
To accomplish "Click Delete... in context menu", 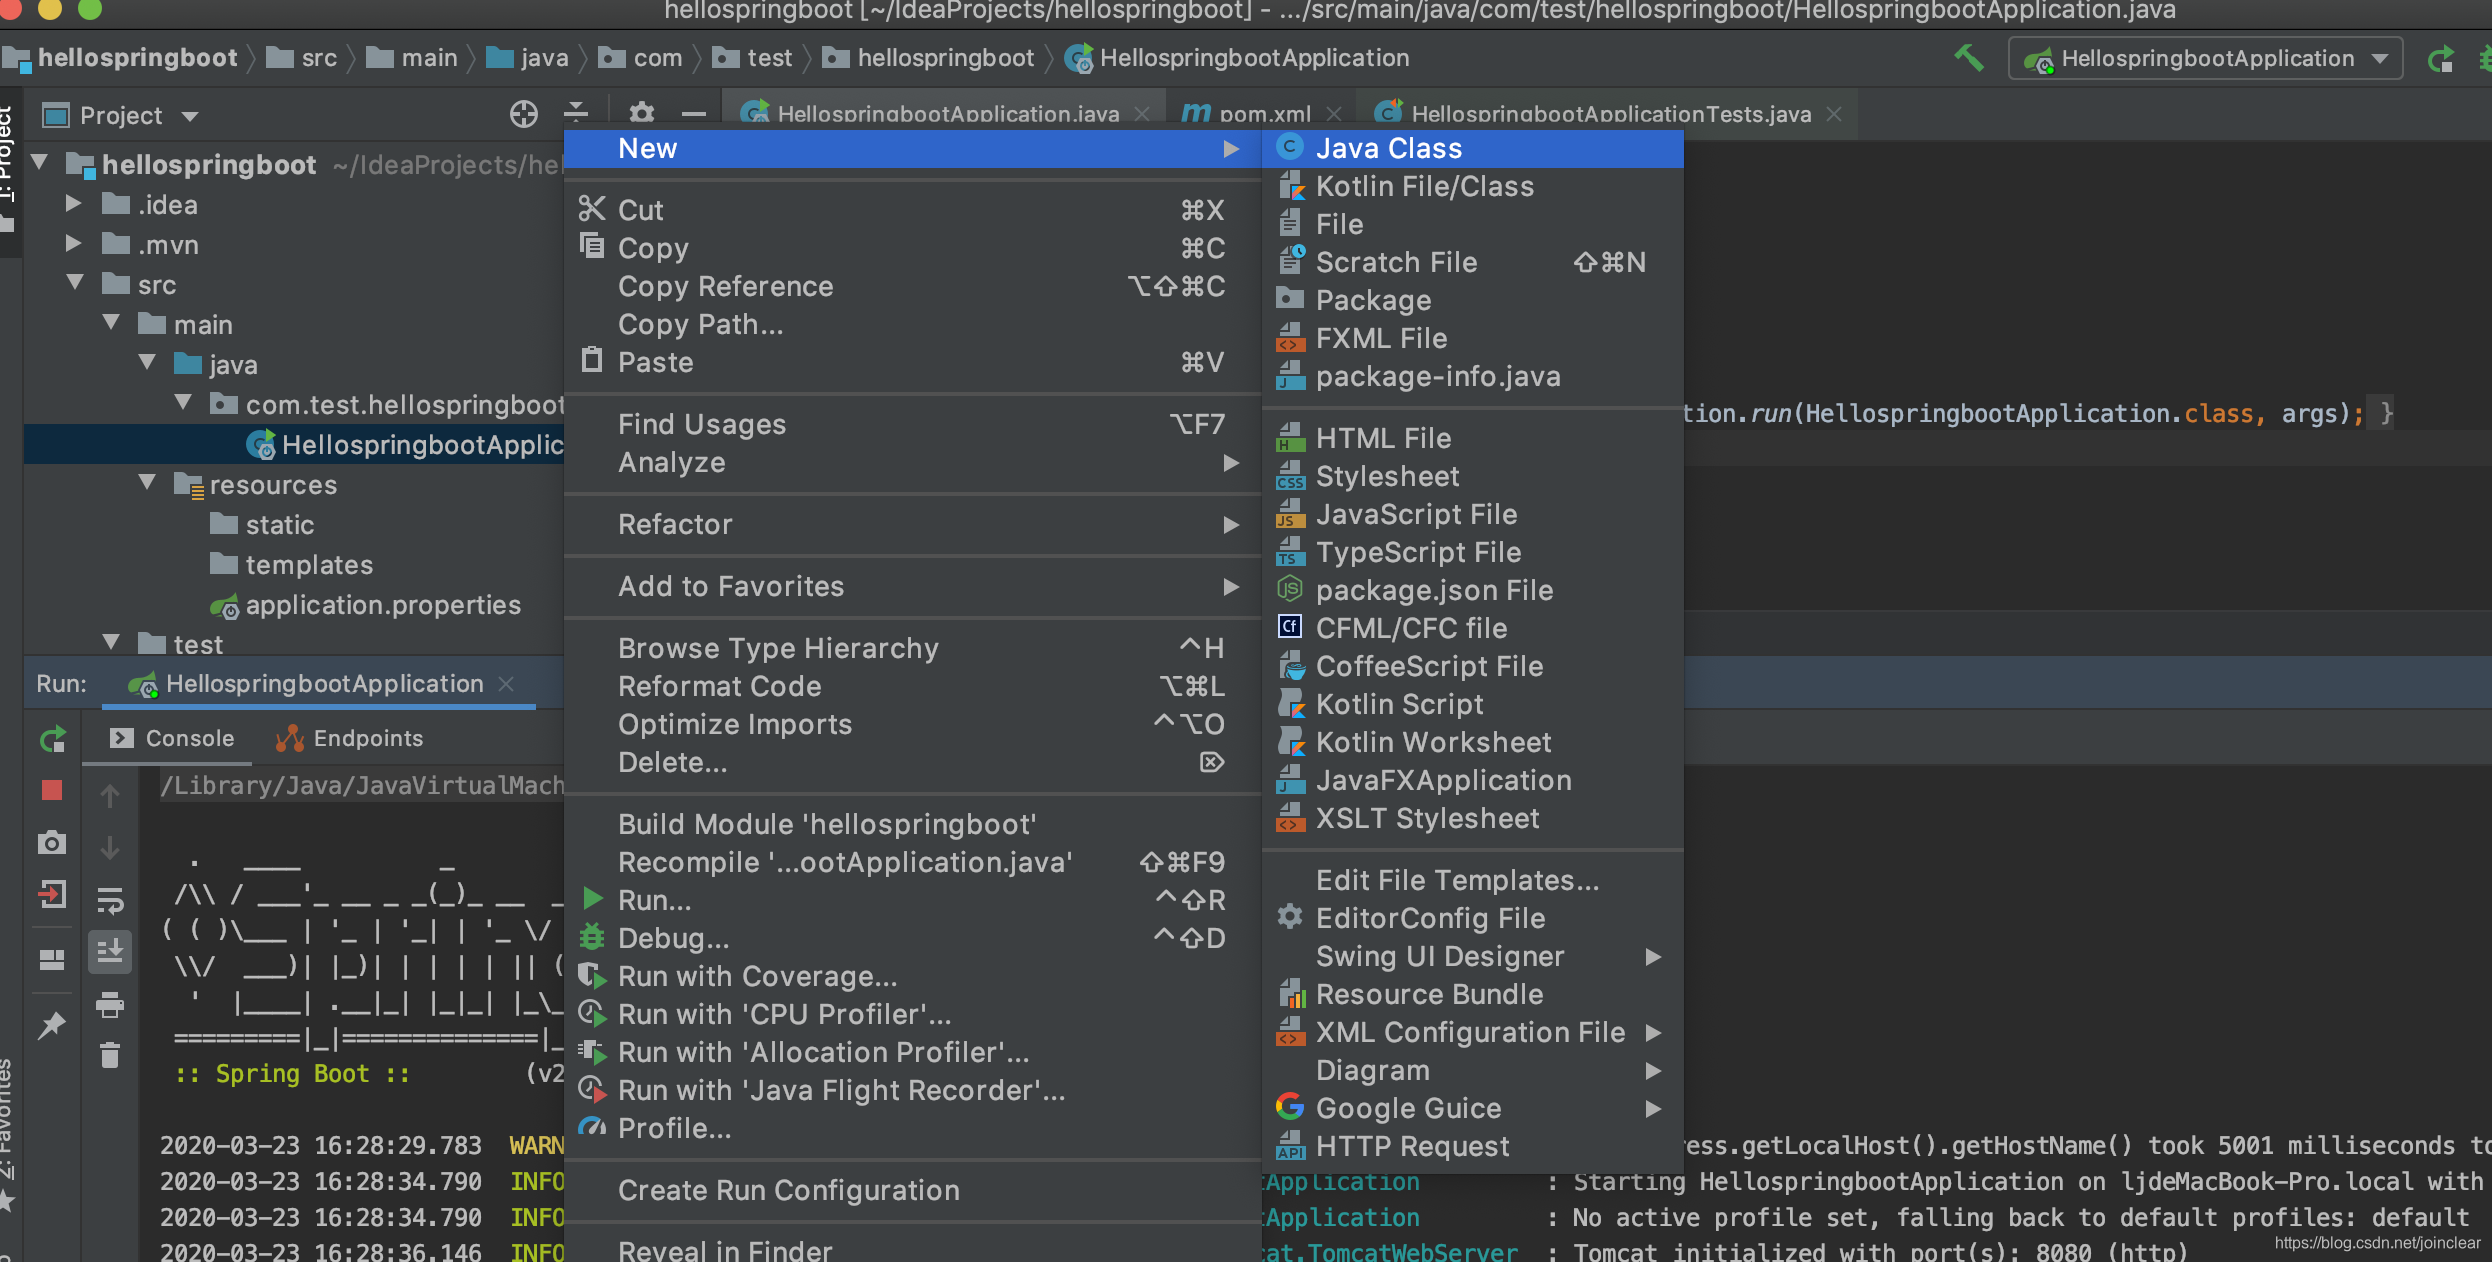I will click(912, 762).
